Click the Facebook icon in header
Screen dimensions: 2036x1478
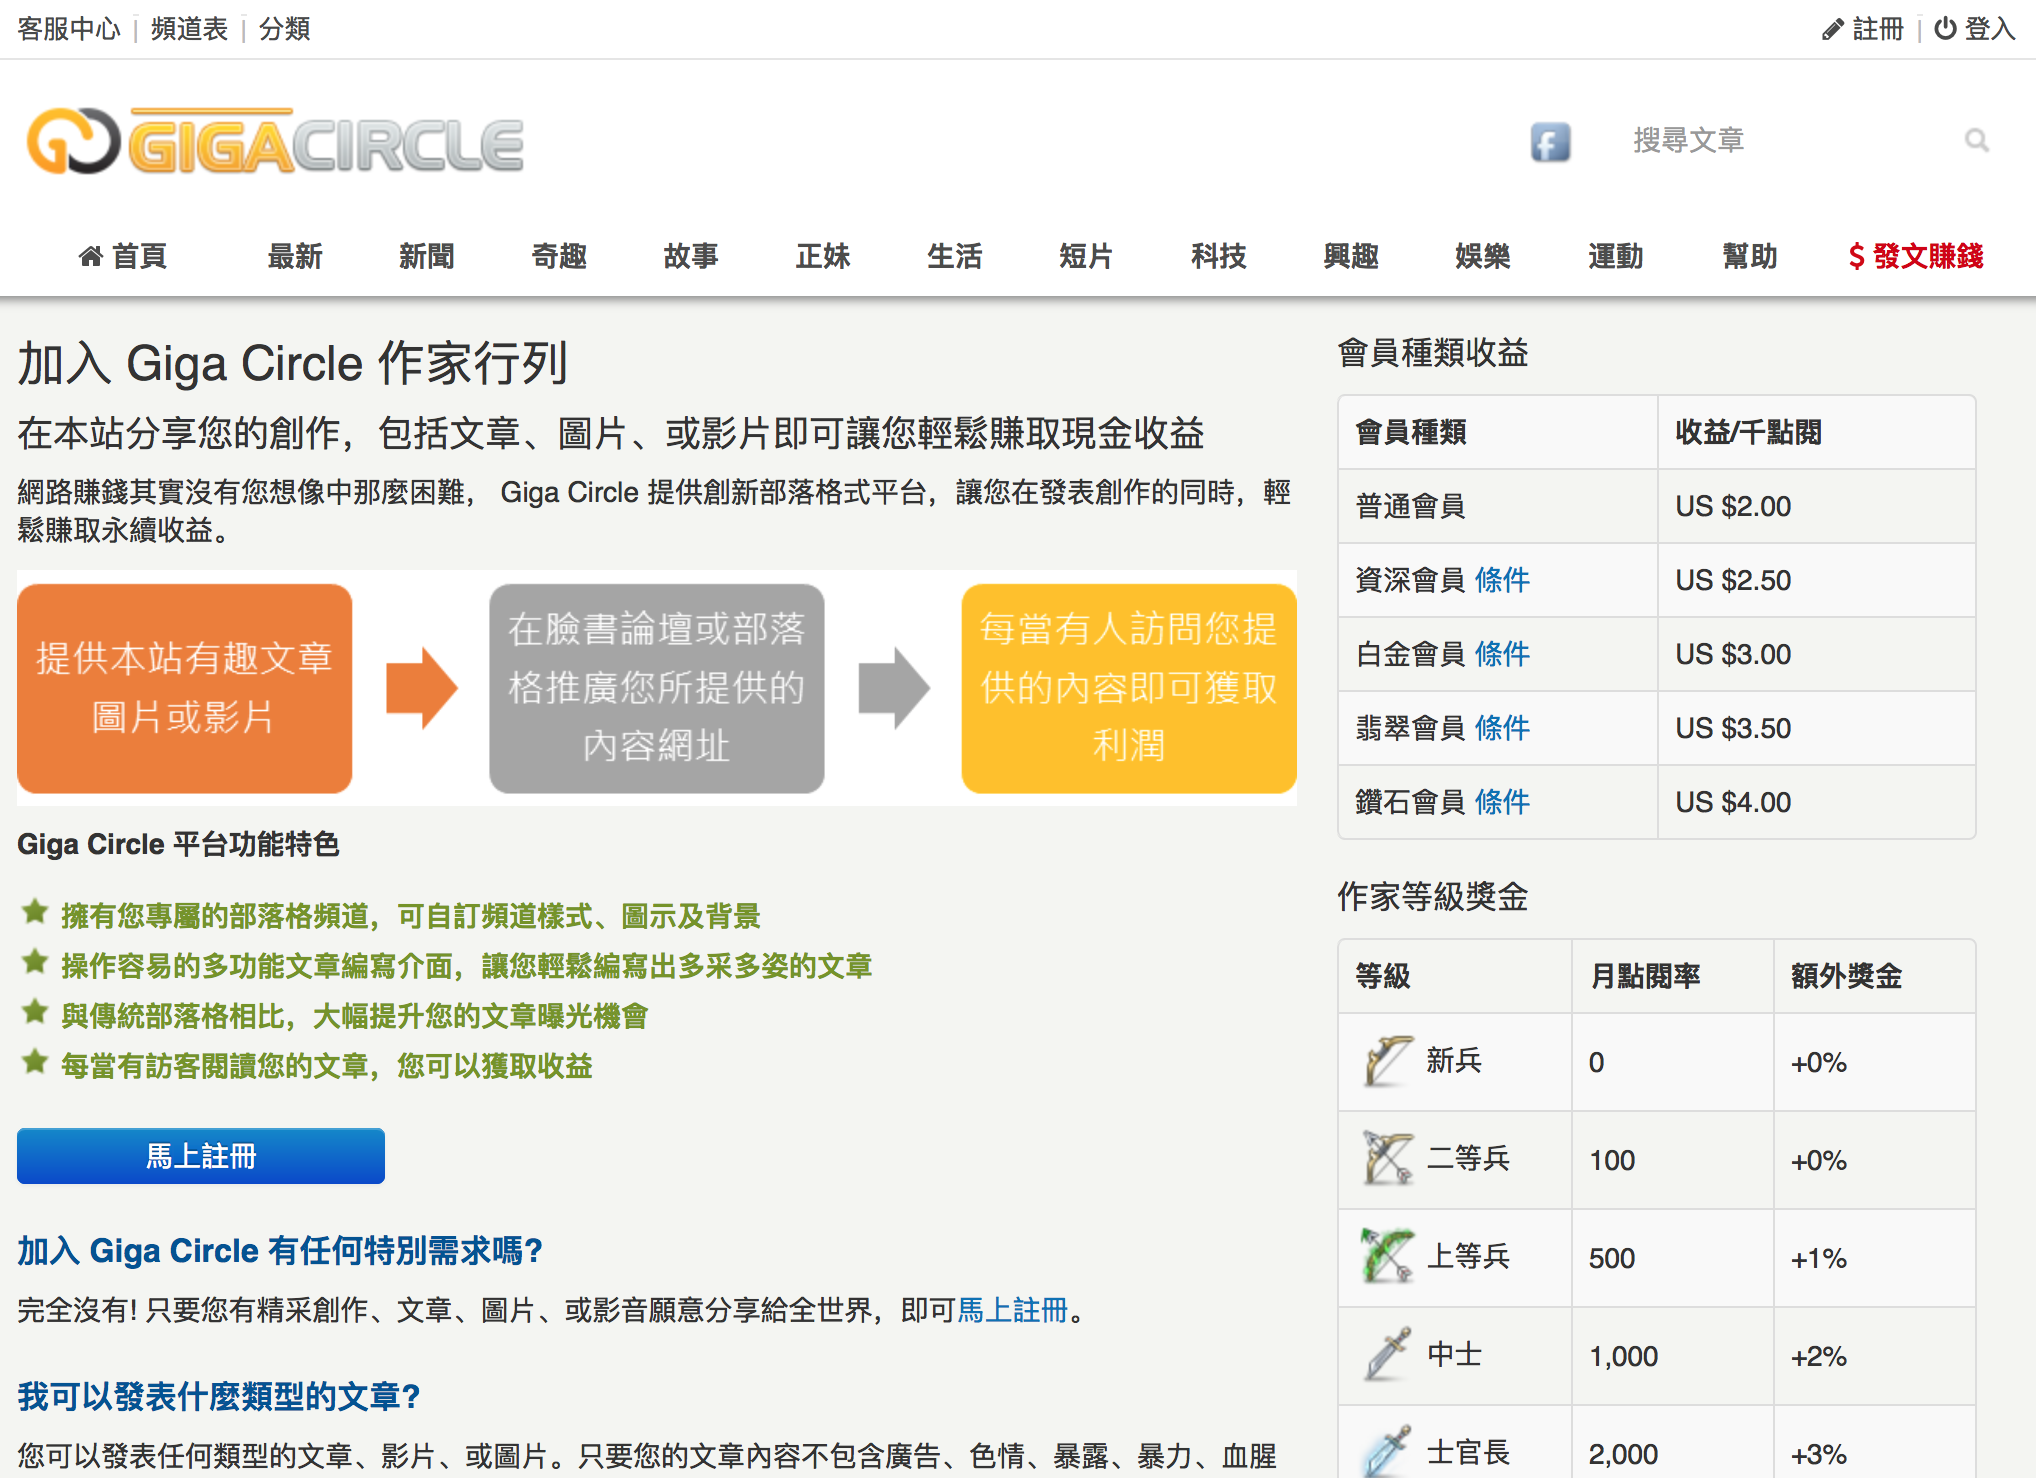(1550, 142)
